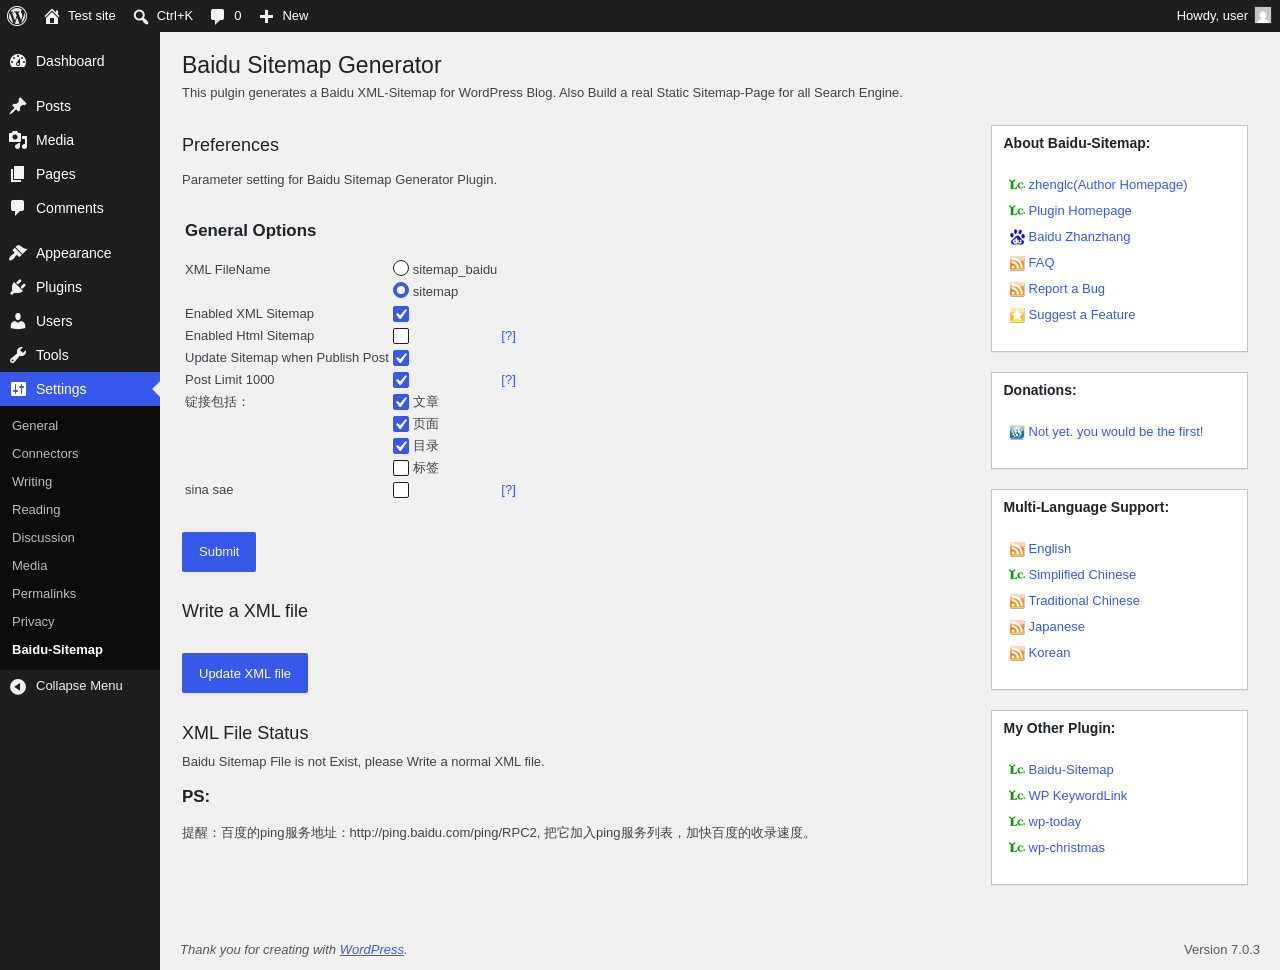Click the help [?] next to Enabled Html Sitemap
The height and width of the screenshot is (970, 1280).
tap(508, 336)
